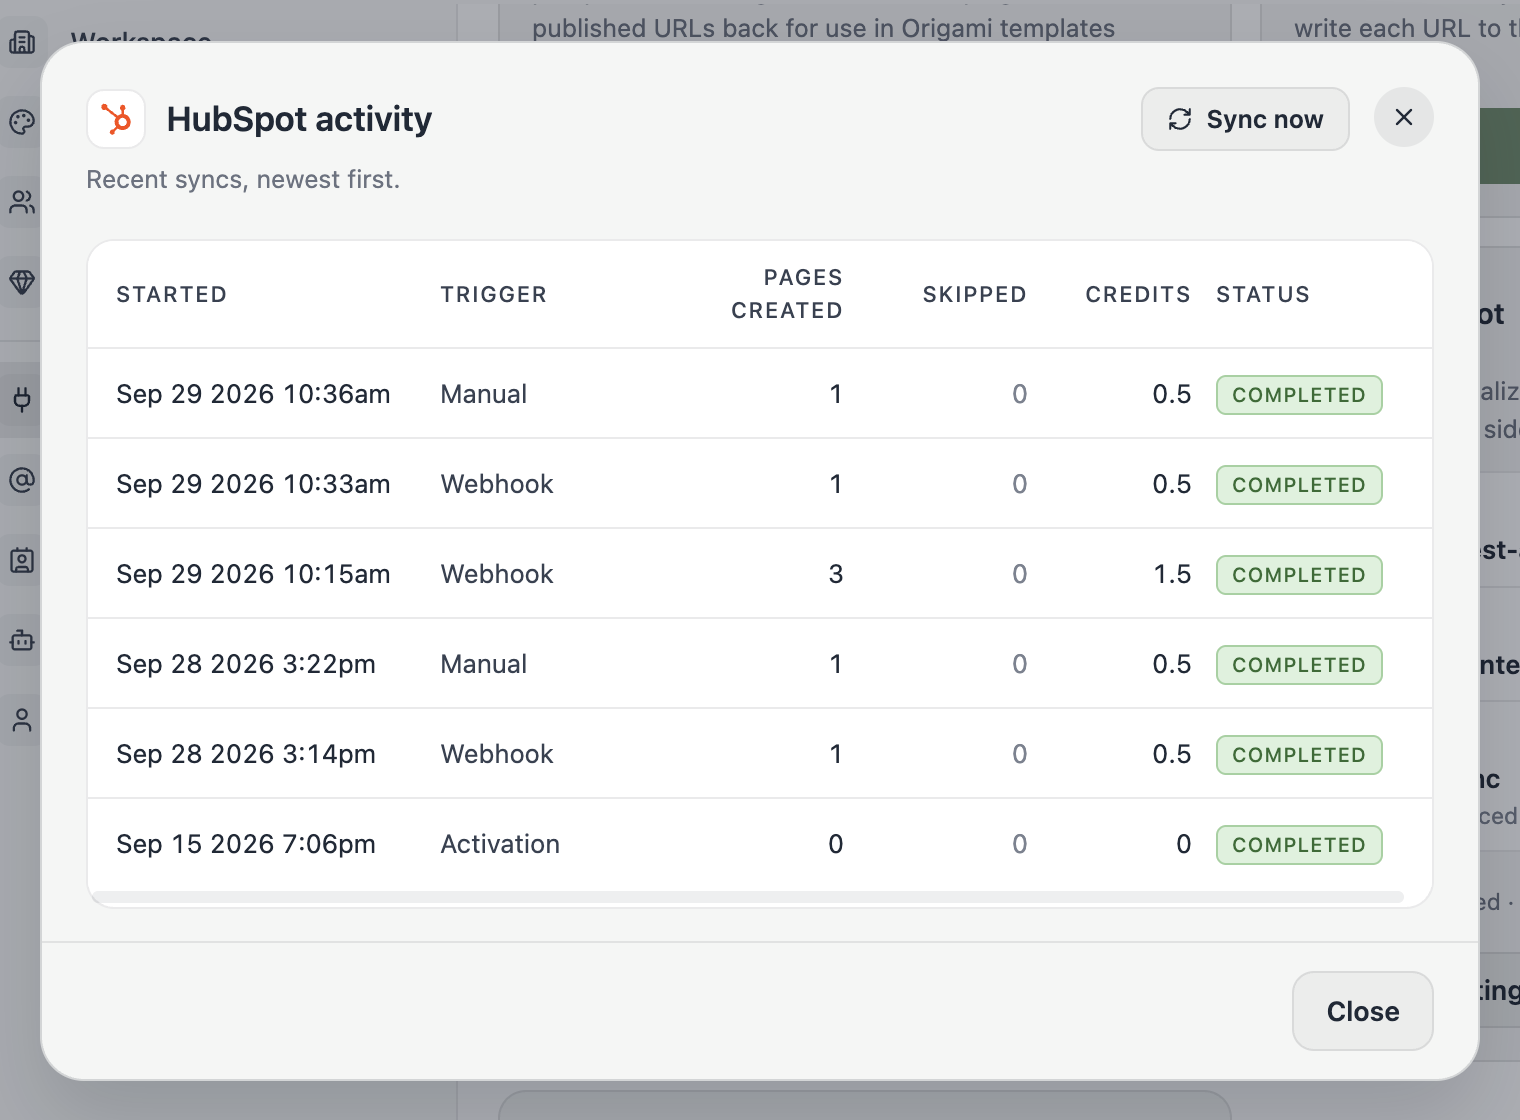Click Manual trigger for Sep 28 3:22pm
Viewport: 1520px width, 1120px height.
click(x=484, y=664)
